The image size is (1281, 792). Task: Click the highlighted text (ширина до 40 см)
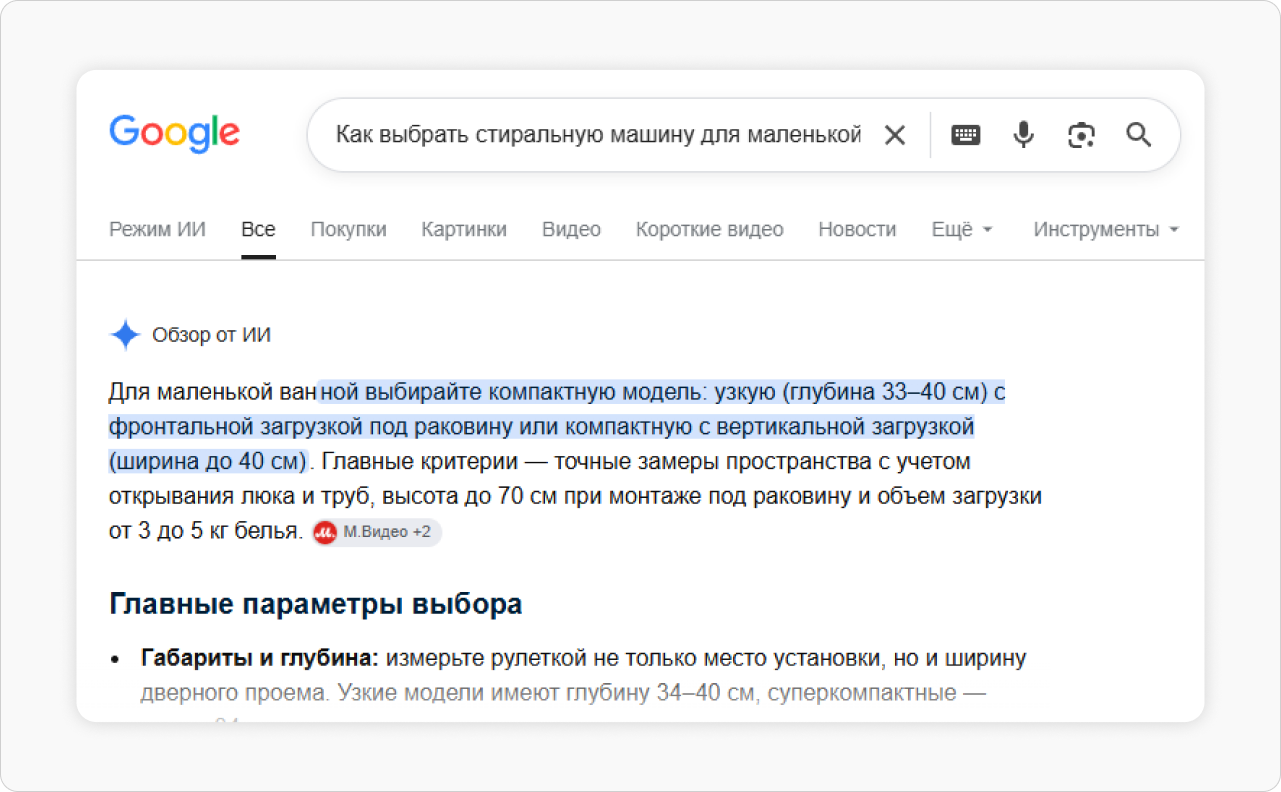tap(207, 462)
